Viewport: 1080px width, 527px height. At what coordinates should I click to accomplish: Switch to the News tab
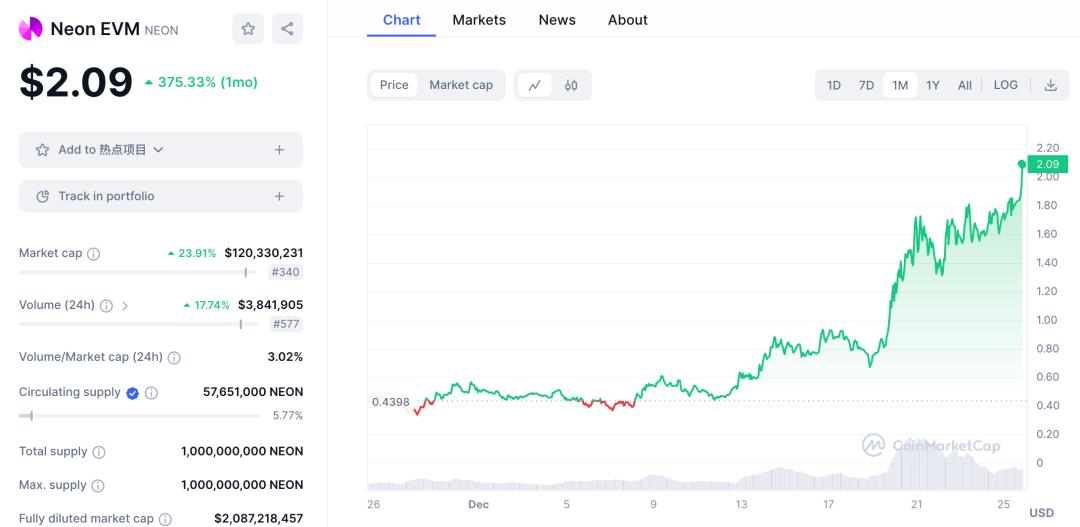557,20
